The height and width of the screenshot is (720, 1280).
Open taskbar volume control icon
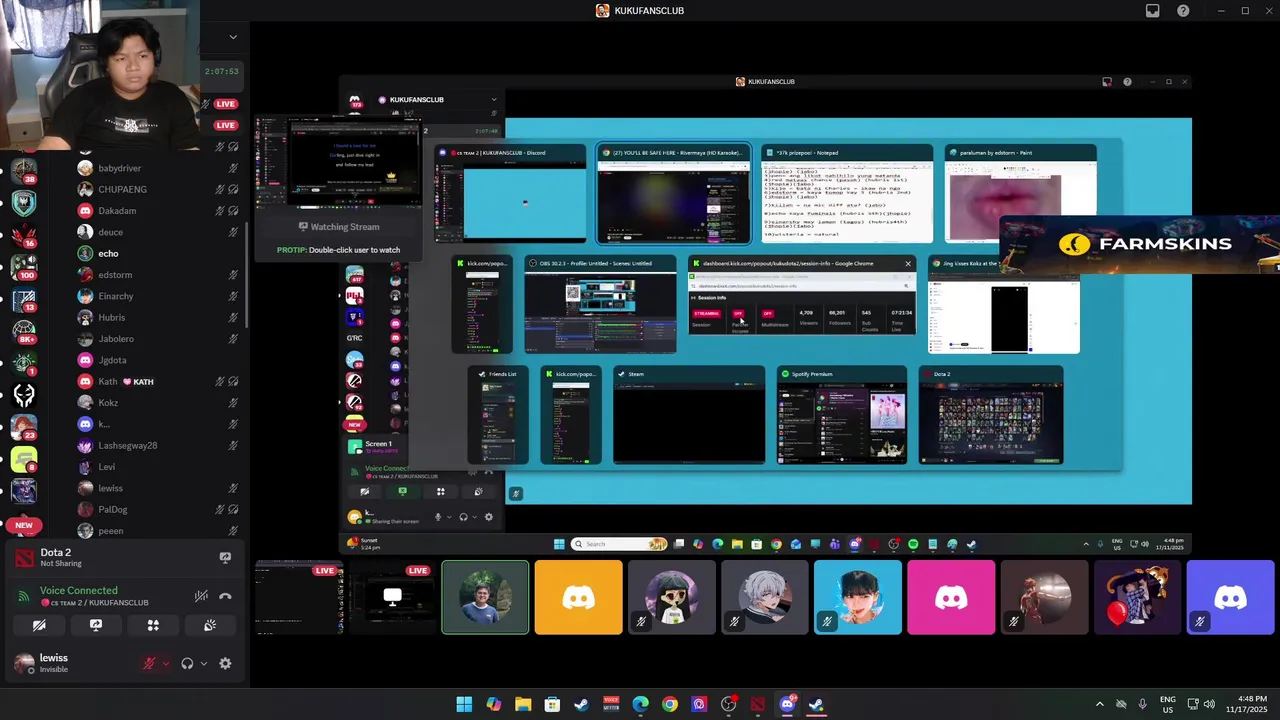point(1209,704)
